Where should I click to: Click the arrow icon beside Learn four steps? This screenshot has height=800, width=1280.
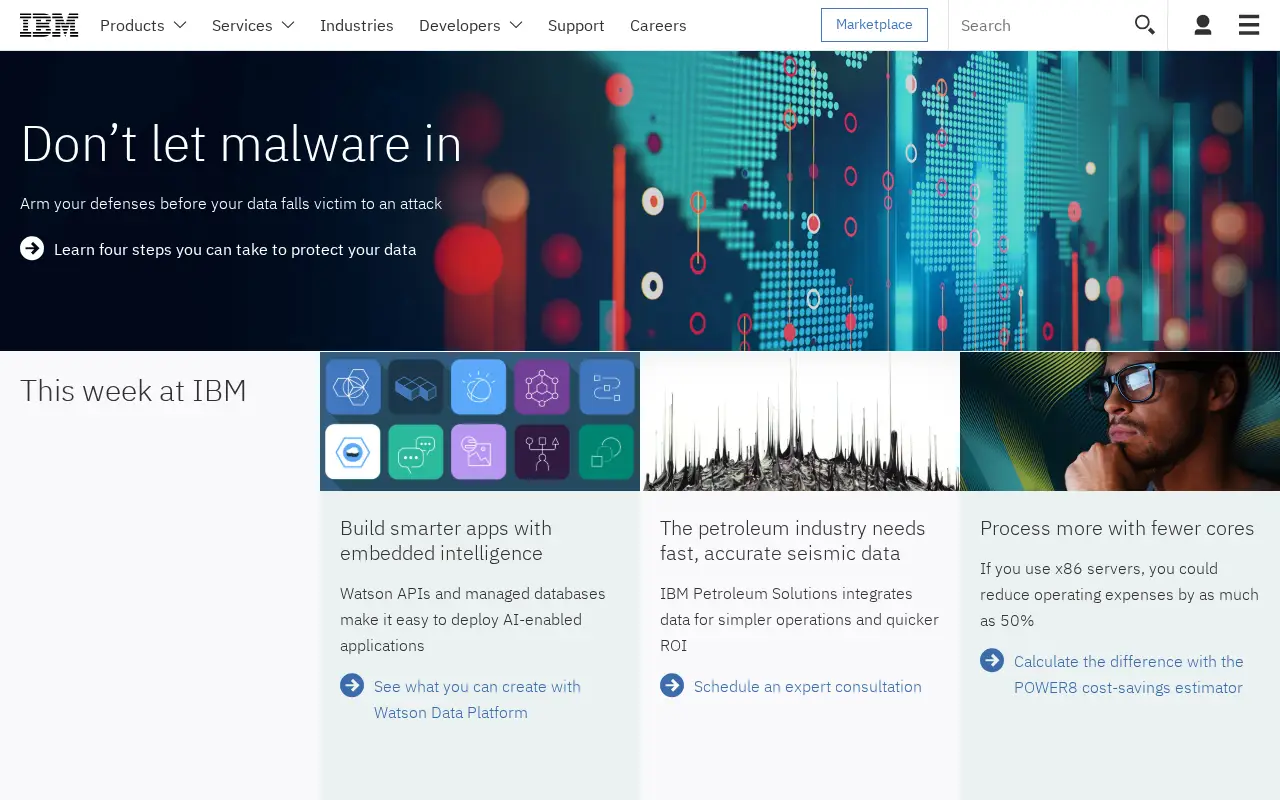click(32, 248)
